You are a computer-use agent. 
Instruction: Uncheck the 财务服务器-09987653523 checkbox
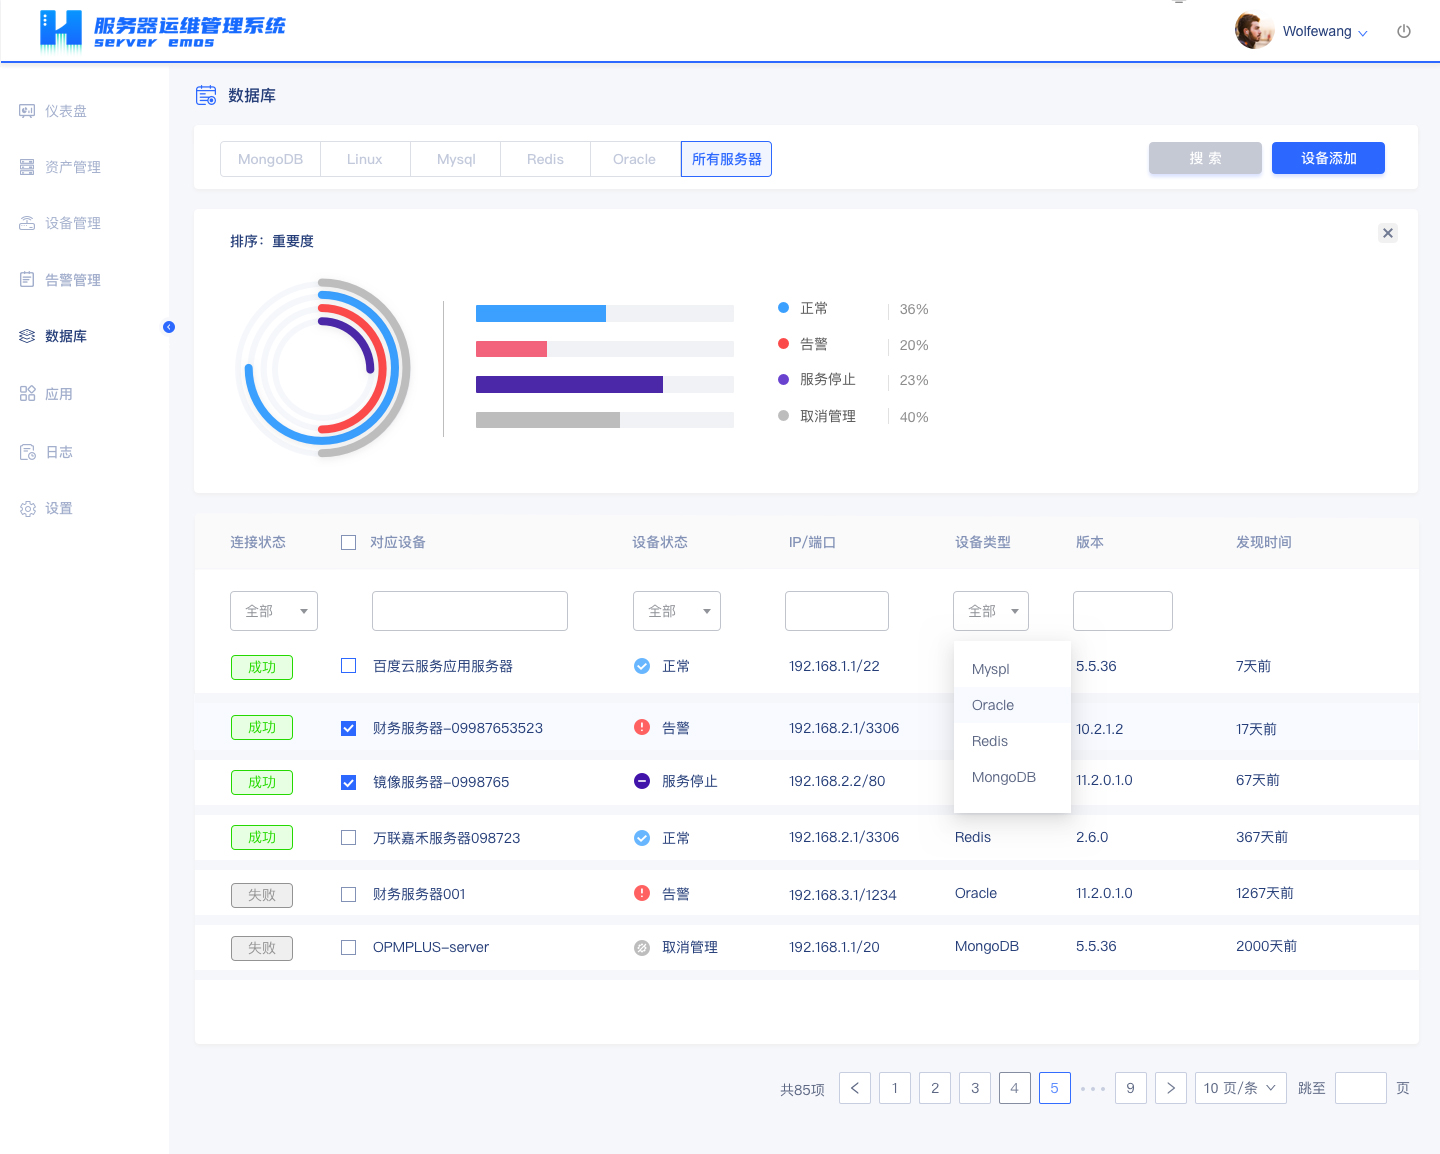(x=348, y=728)
